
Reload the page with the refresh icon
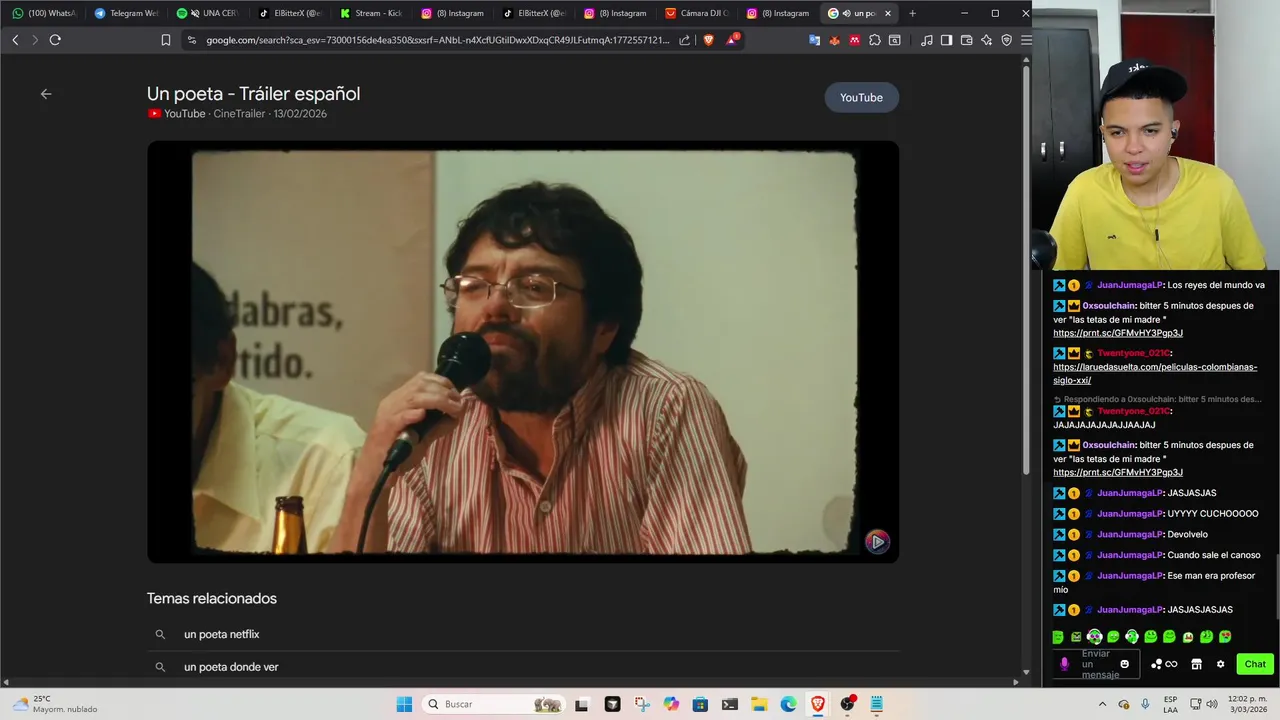[x=55, y=40]
